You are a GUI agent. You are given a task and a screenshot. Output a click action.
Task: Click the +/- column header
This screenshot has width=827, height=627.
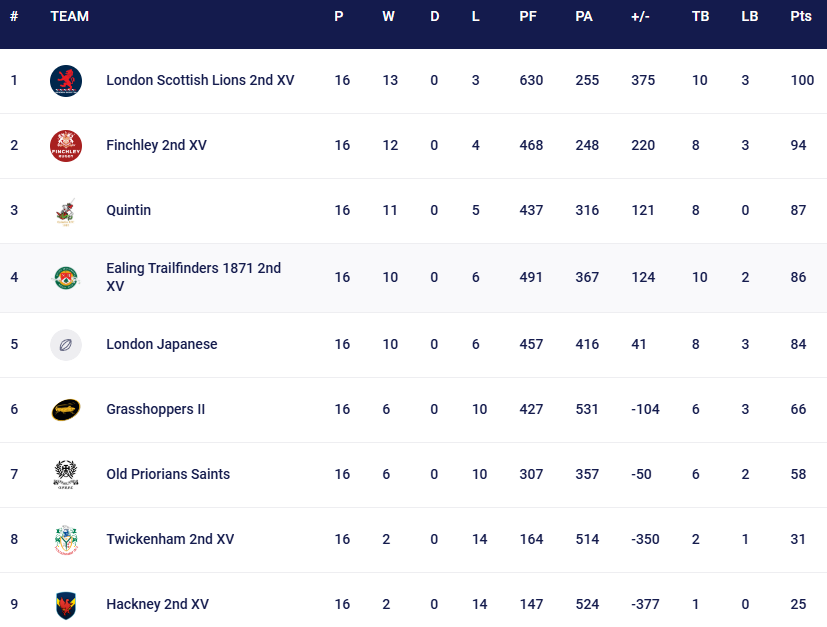click(x=641, y=17)
